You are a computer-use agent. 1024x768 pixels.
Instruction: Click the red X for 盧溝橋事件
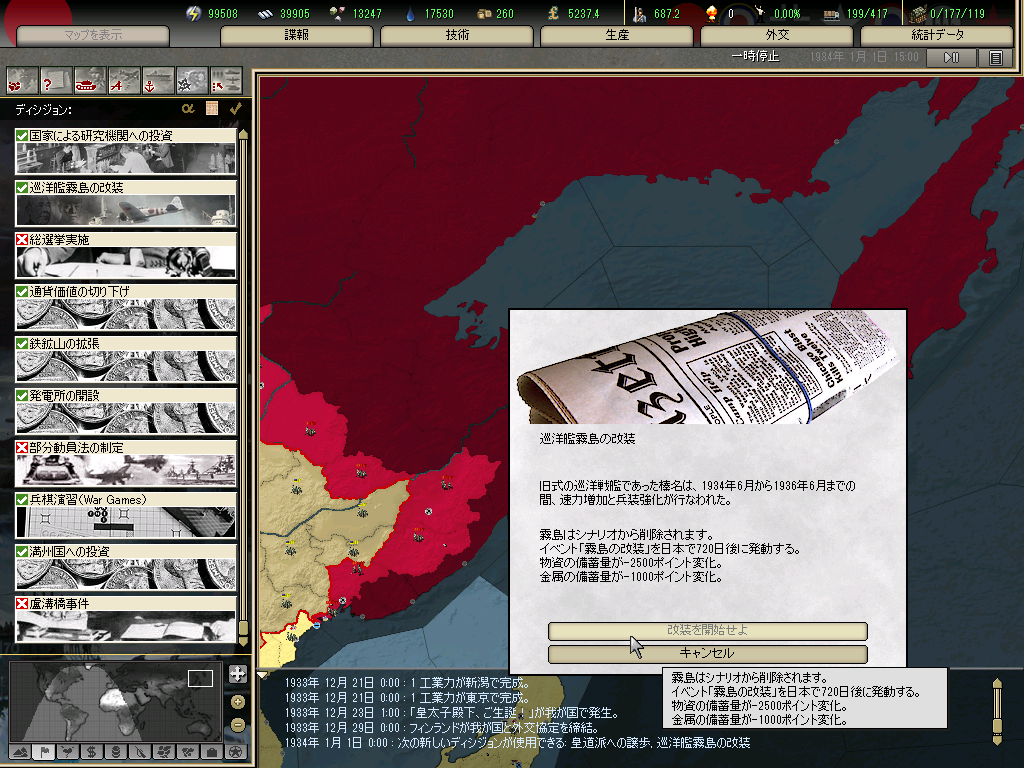(22, 604)
